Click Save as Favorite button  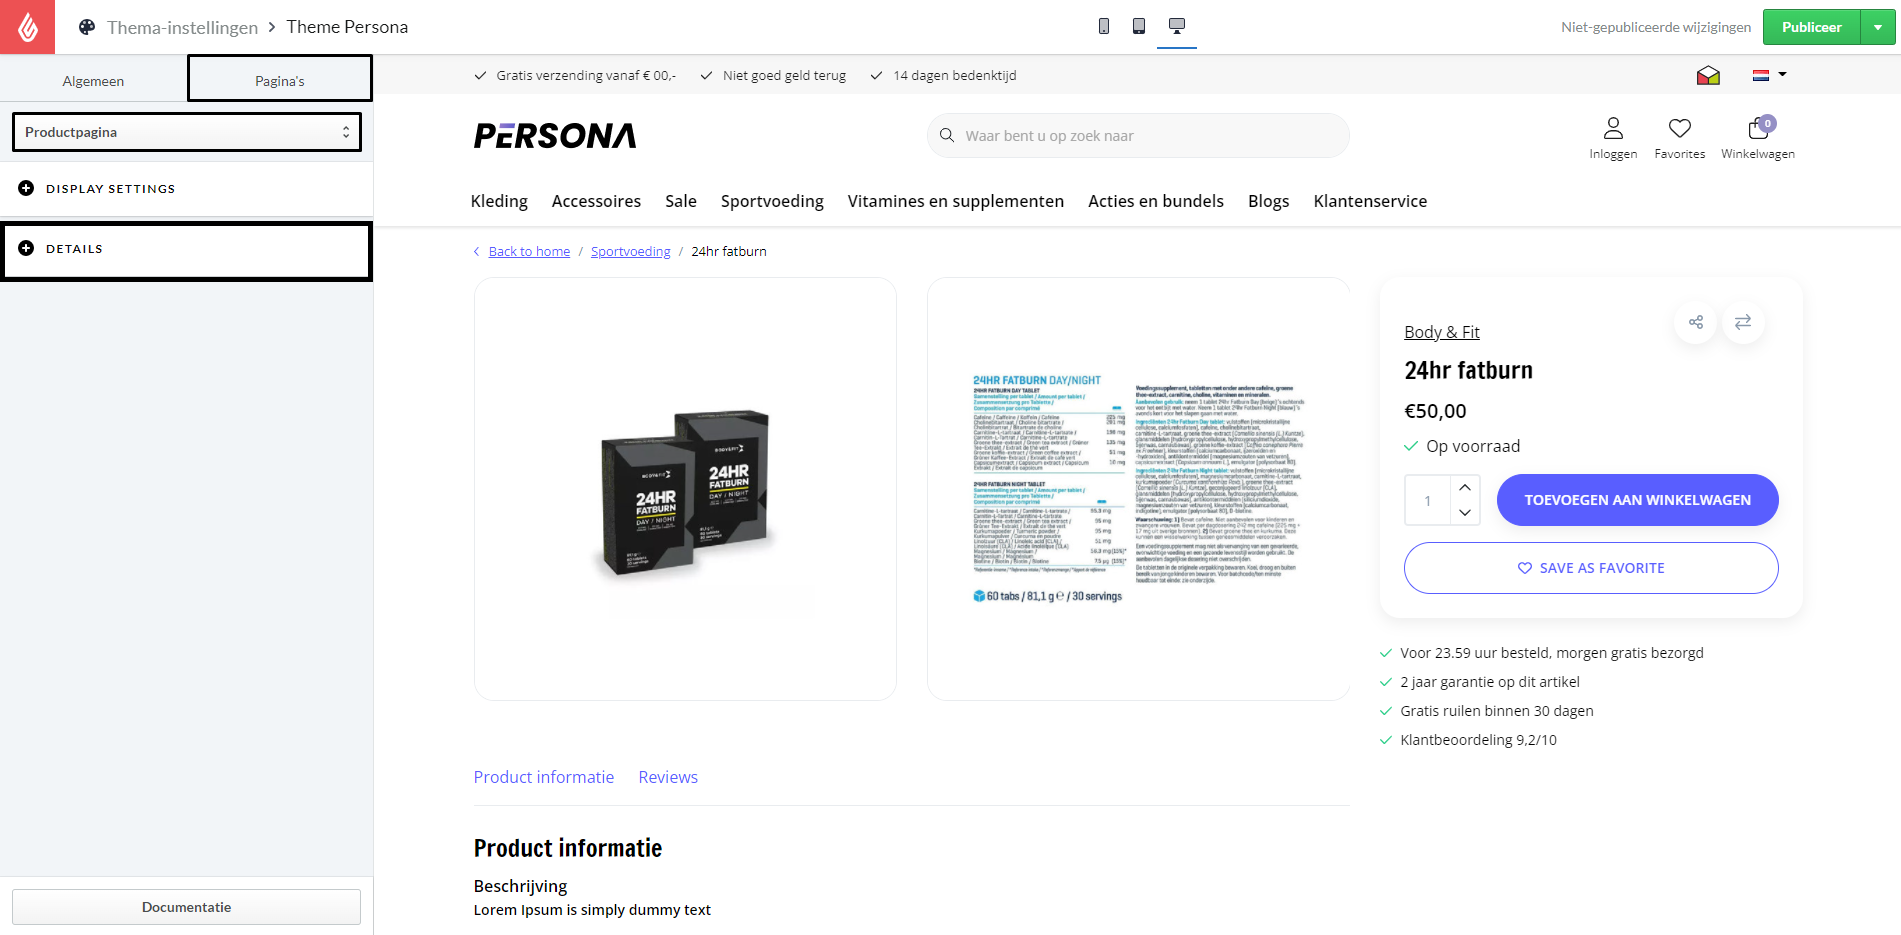(1591, 568)
